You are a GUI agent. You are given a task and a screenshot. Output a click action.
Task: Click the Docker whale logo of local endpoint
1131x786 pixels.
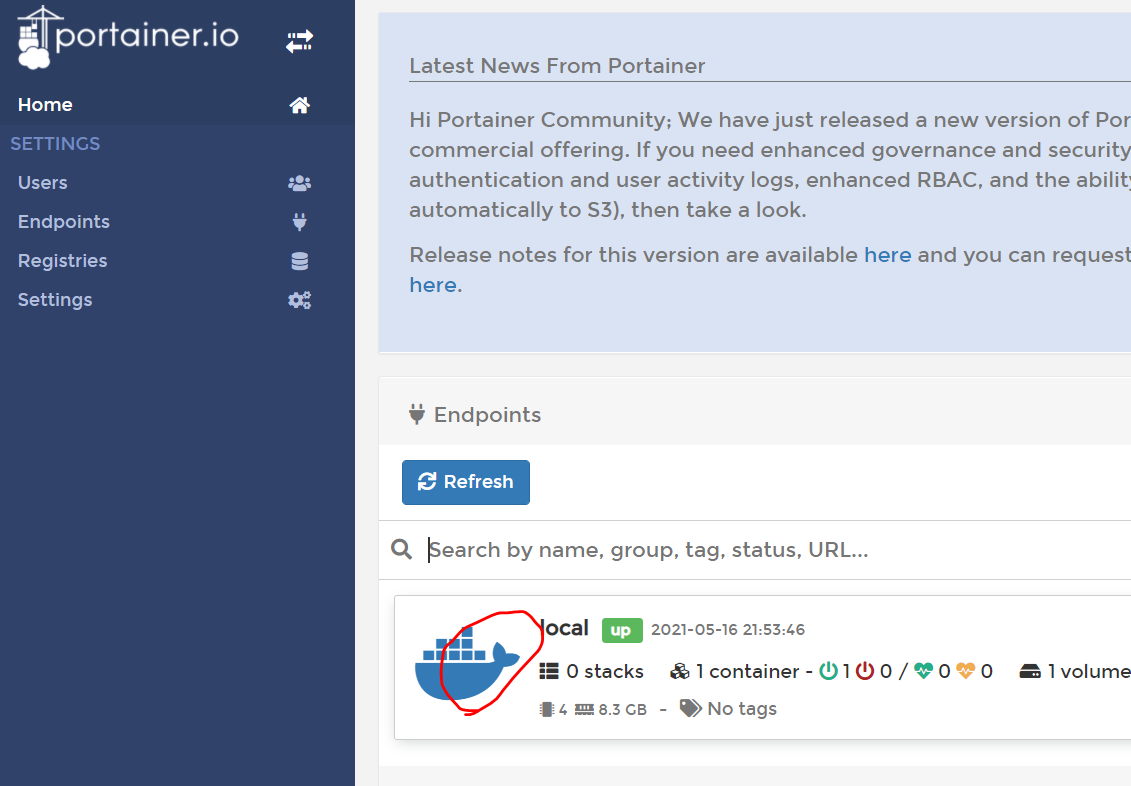tap(467, 663)
